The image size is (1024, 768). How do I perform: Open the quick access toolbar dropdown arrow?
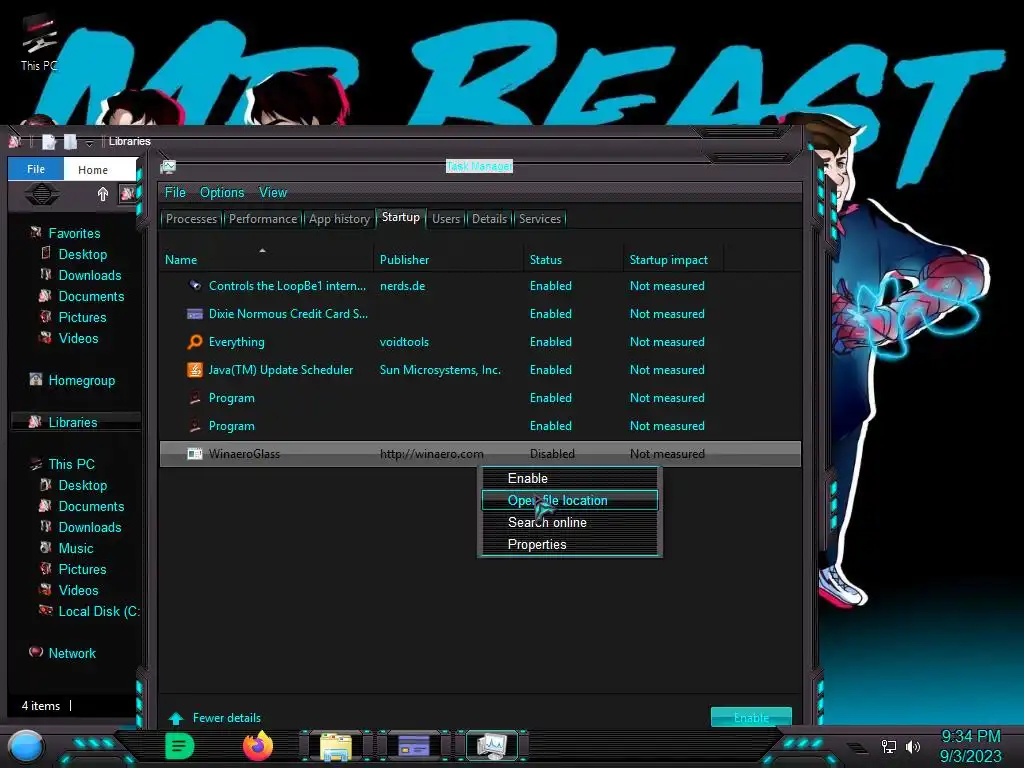click(x=89, y=143)
